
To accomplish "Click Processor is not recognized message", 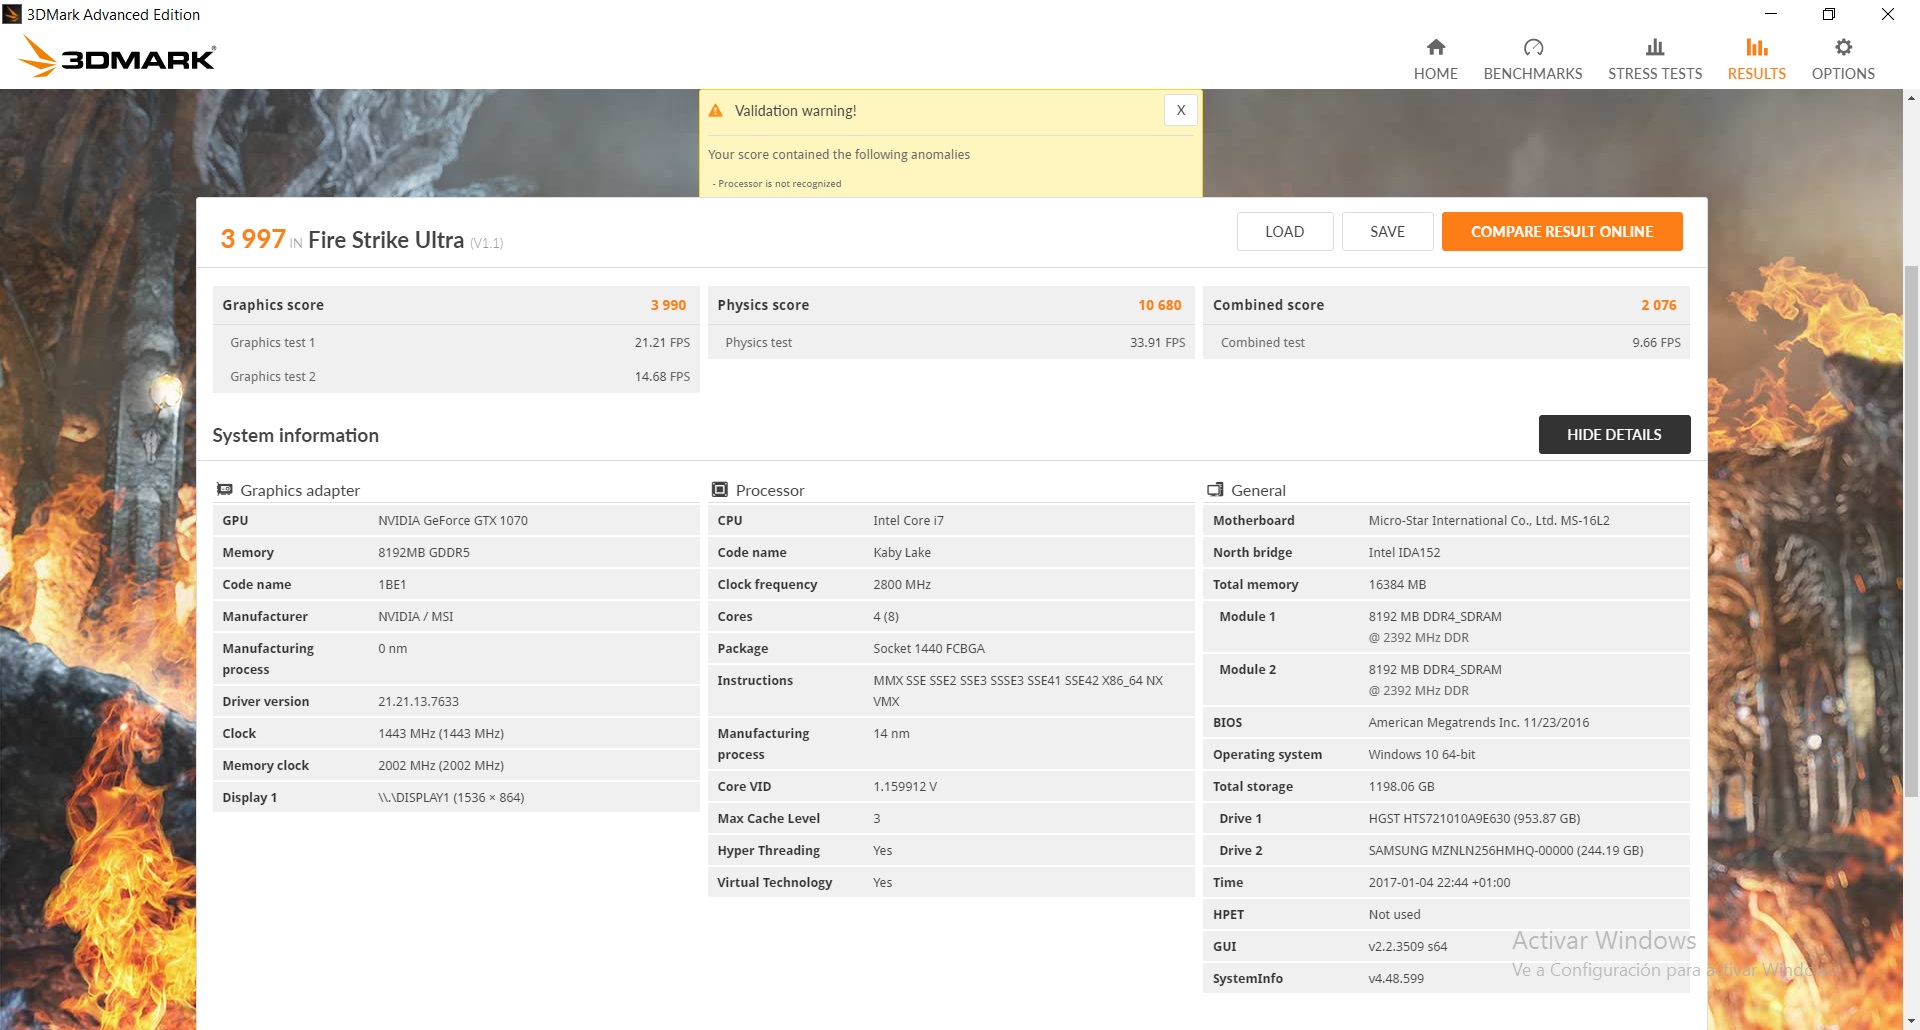I will pos(777,184).
